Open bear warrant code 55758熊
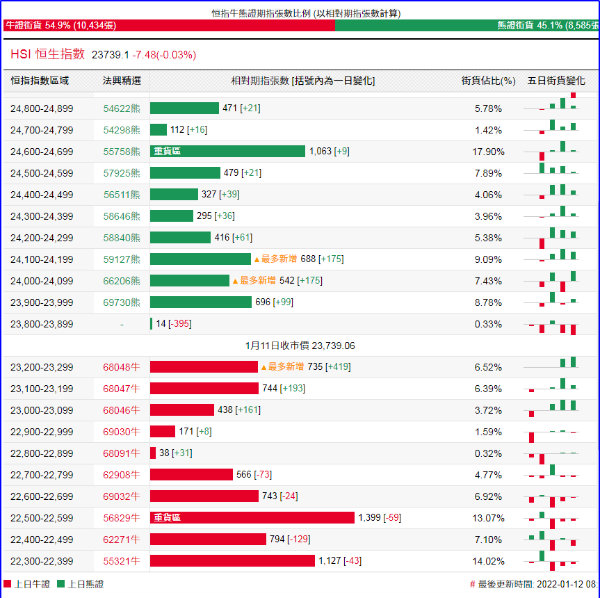The width and height of the screenshot is (600, 598). [122, 152]
